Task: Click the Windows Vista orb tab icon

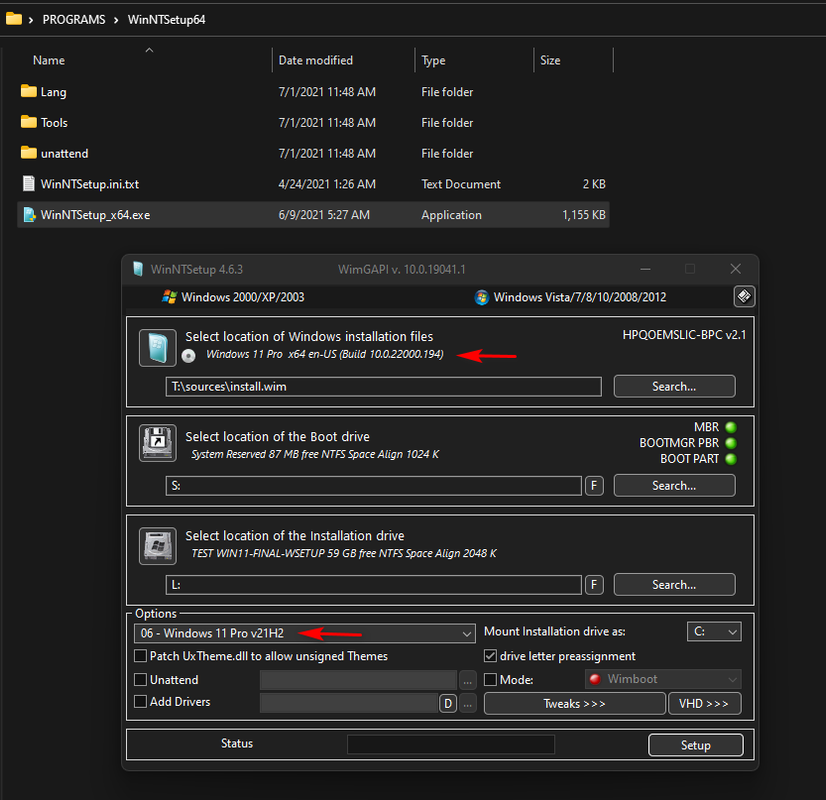Action: [x=481, y=297]
